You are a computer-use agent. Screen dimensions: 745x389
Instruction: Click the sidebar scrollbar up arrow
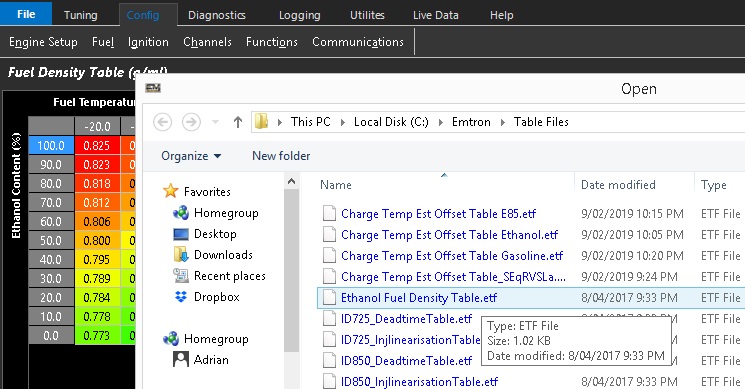(292, 181)
